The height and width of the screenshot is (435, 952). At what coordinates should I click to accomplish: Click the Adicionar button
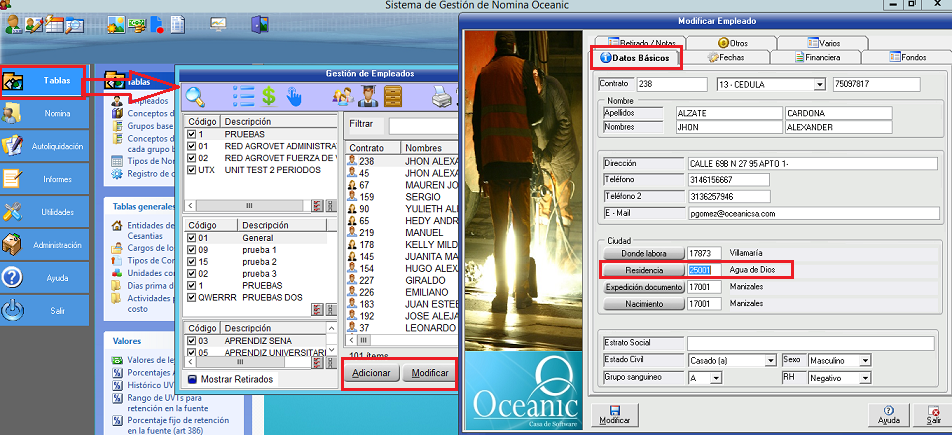coord(371,373)
